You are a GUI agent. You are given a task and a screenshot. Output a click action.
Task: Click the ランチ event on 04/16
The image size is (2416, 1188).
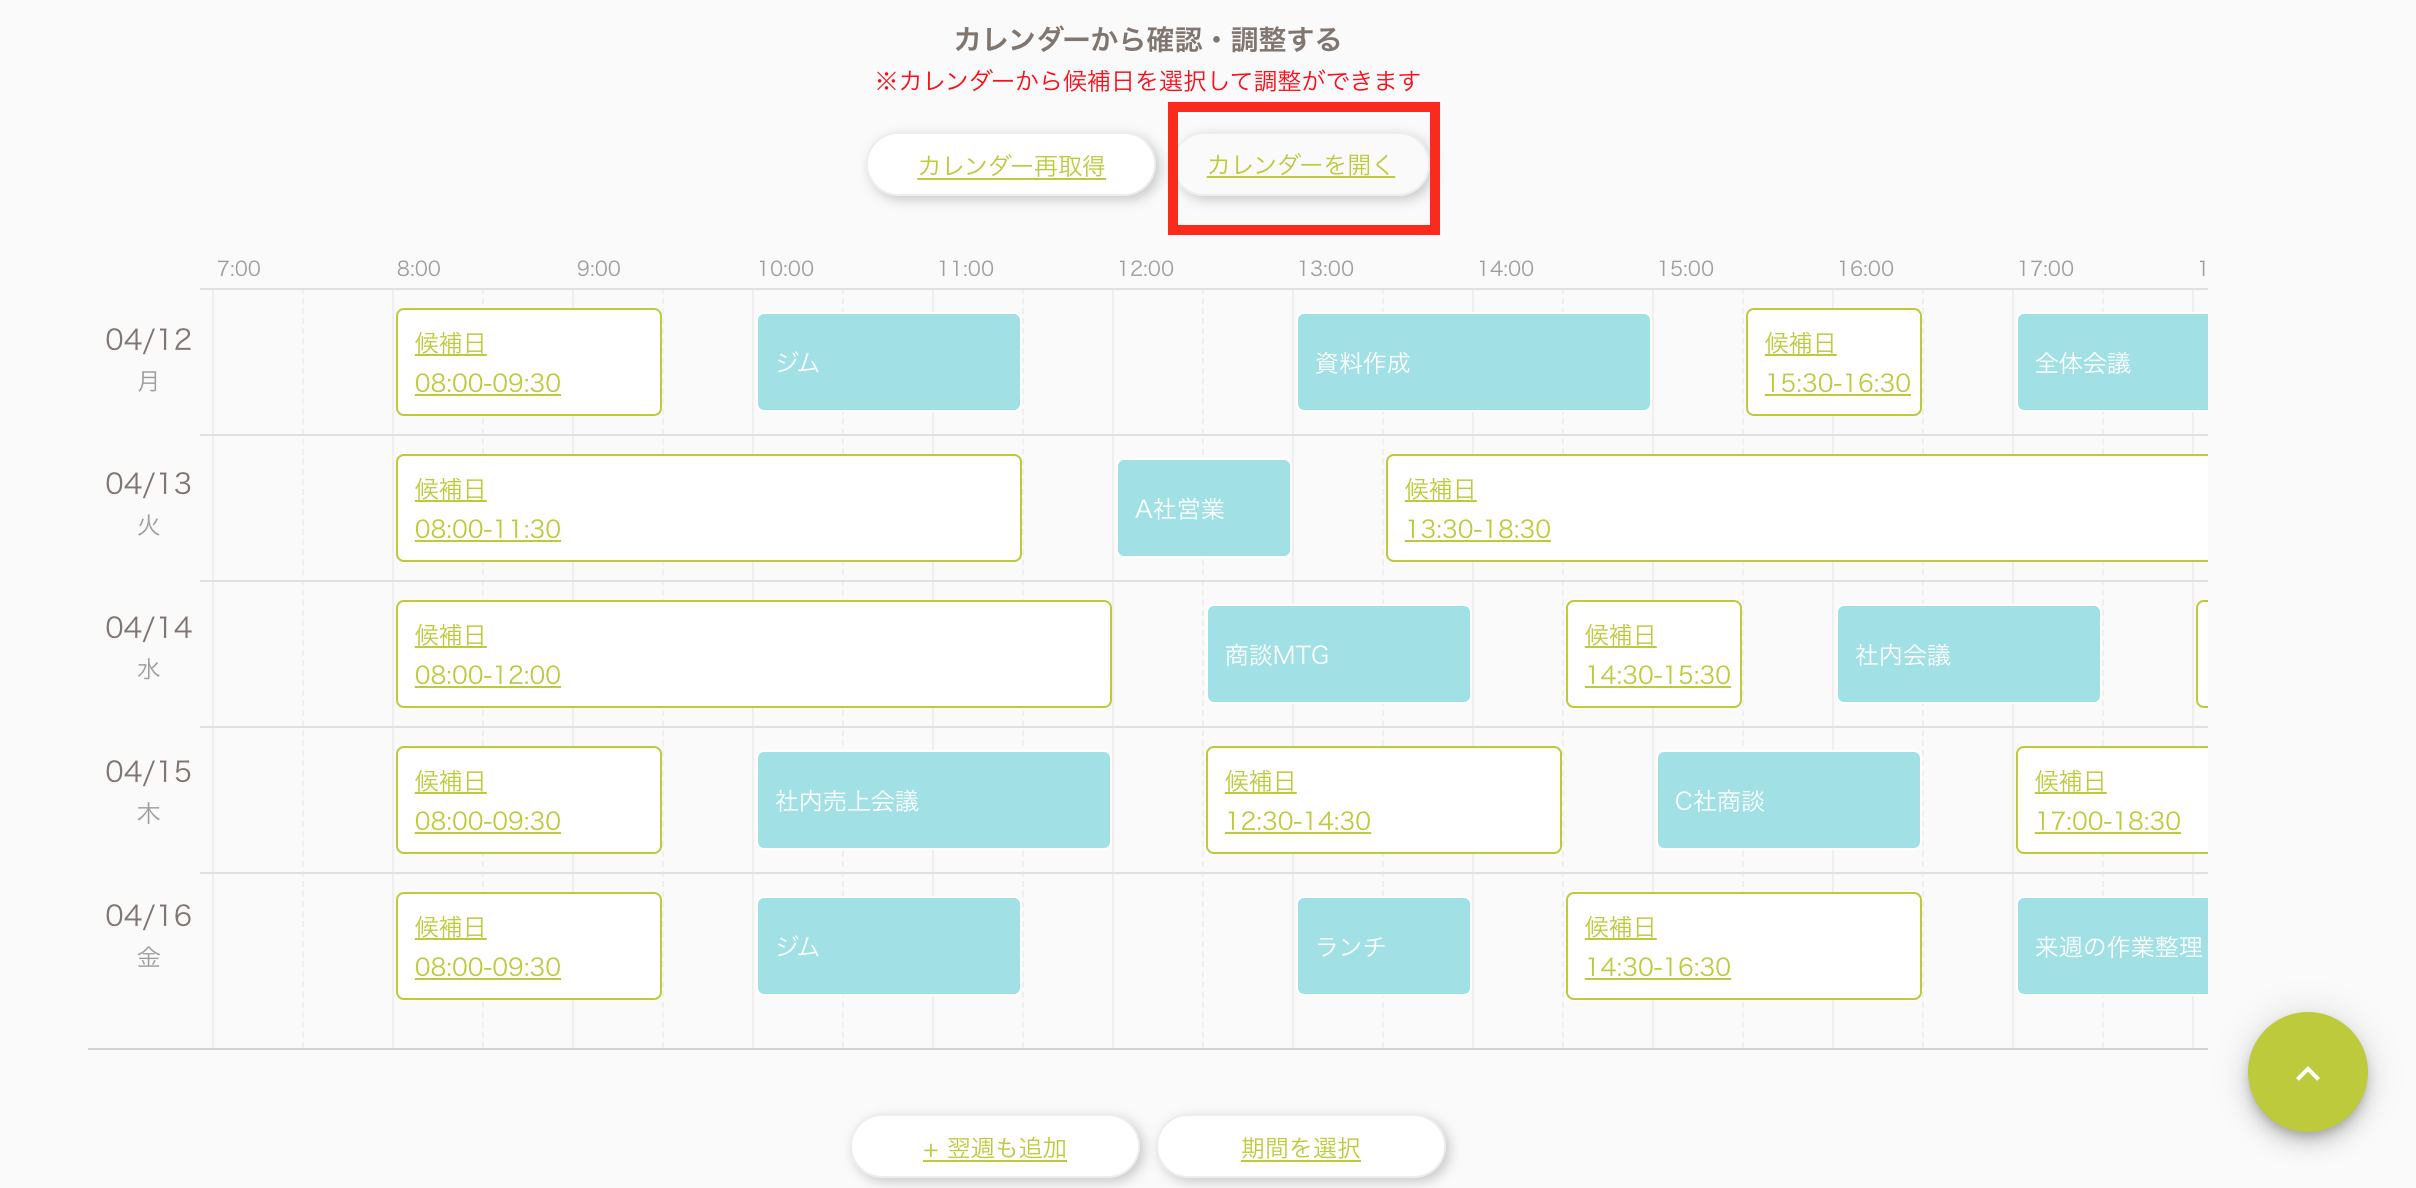(x=1383, y=946)
